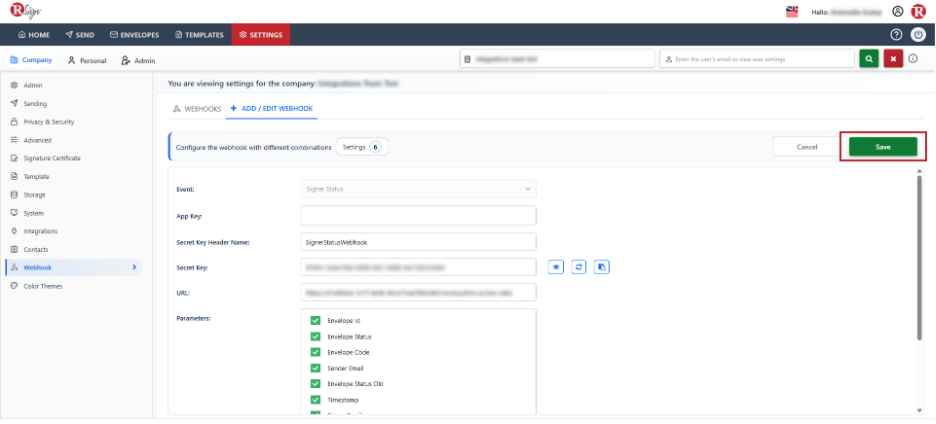
Task: Uncheck the Envelope Status parameter
Action: point(315,336)
